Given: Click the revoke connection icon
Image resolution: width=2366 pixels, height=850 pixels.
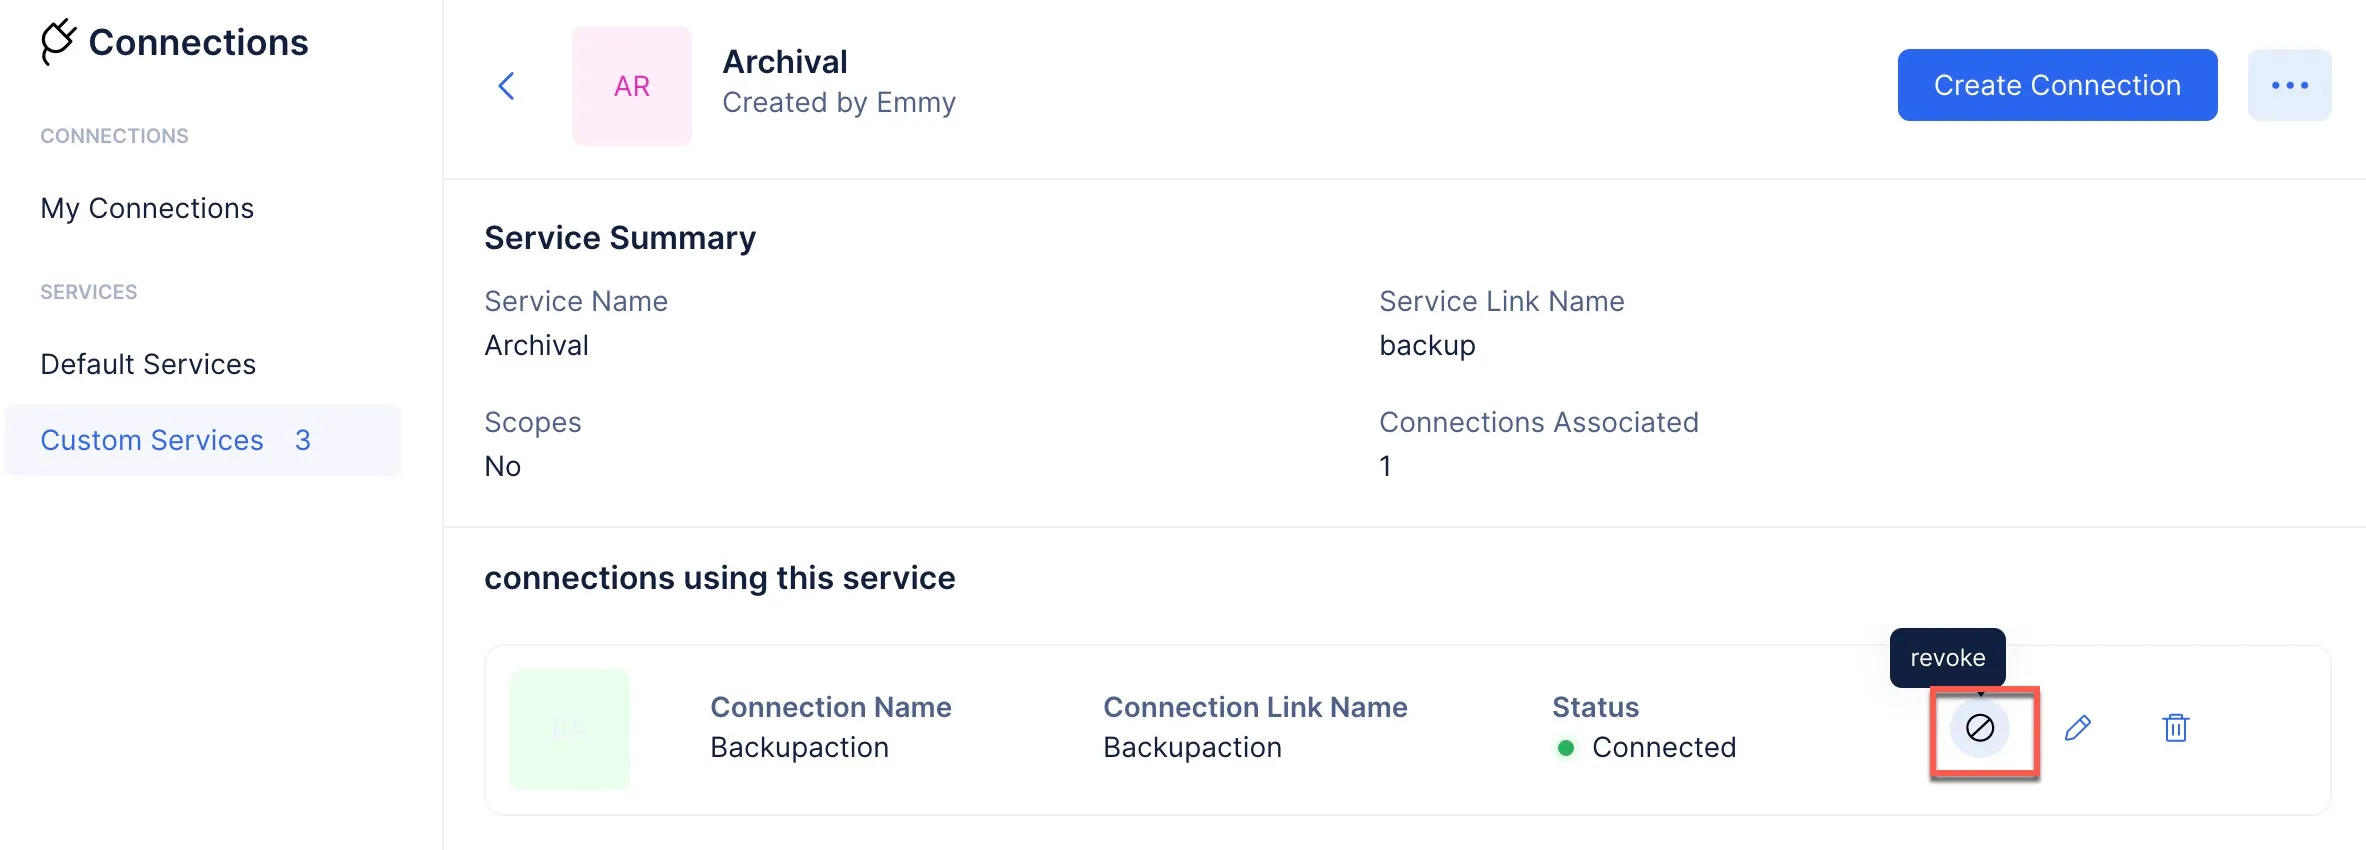Looking at the screenshot, I should tap(1979, 728).
